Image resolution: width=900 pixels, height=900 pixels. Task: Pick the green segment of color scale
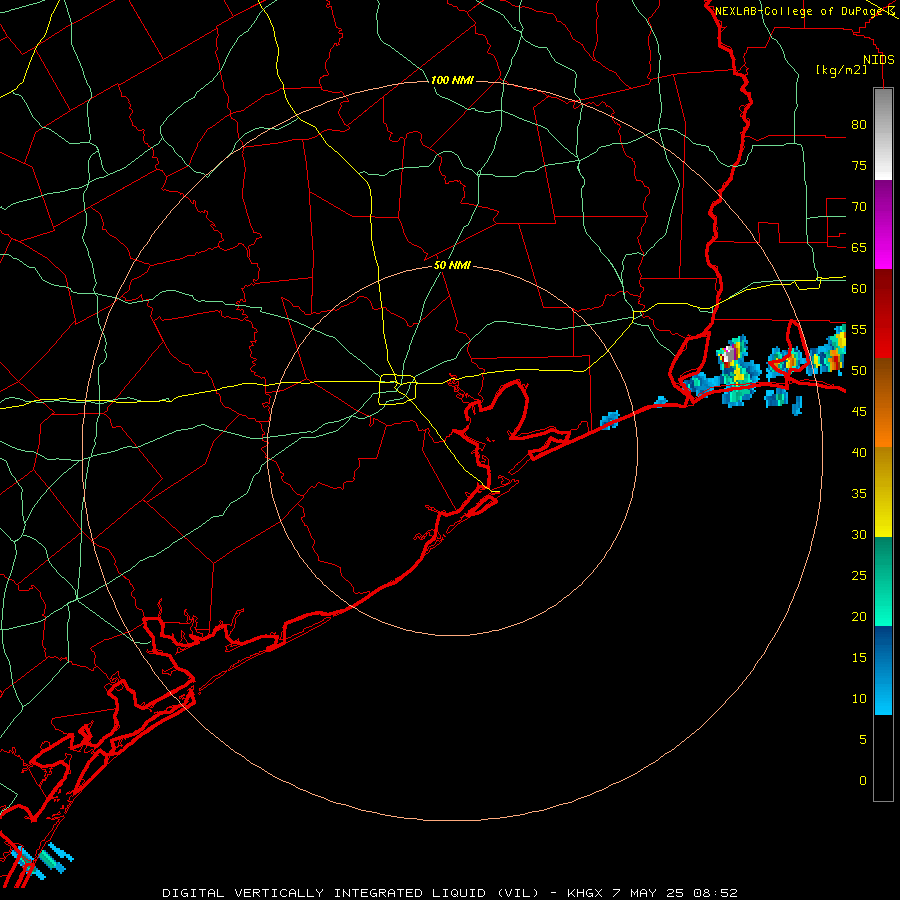click(x=883, y=581)
